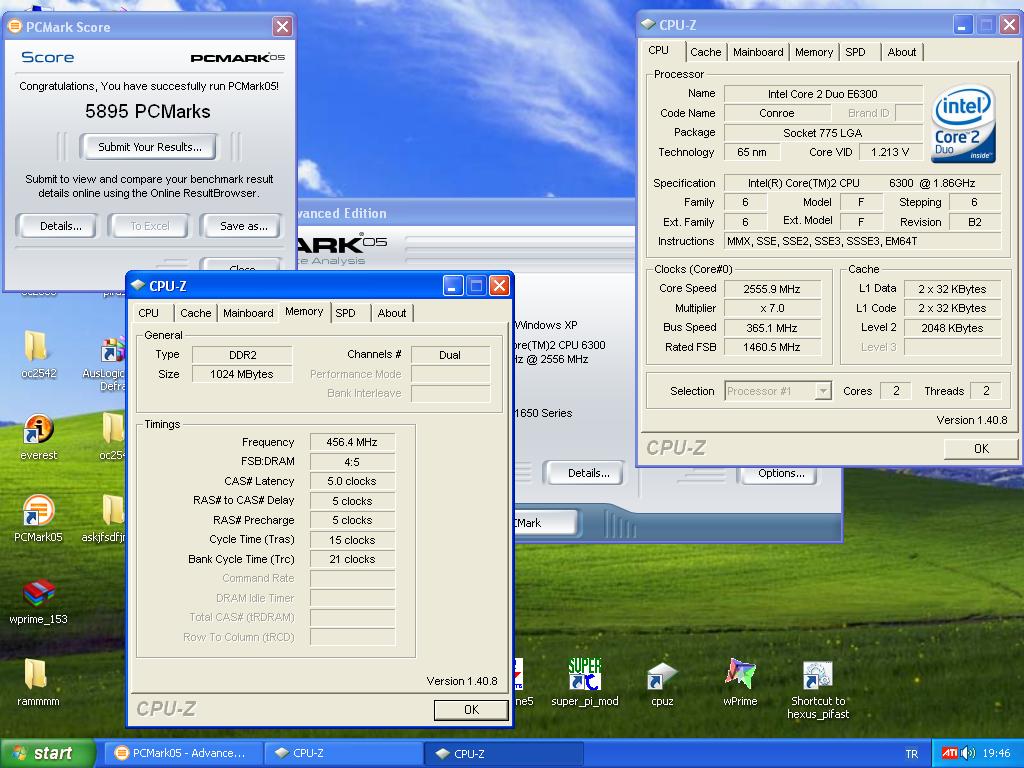Click OK in the right CPU-Z window
Viewport: 1024px width, 768px height.
981,449
